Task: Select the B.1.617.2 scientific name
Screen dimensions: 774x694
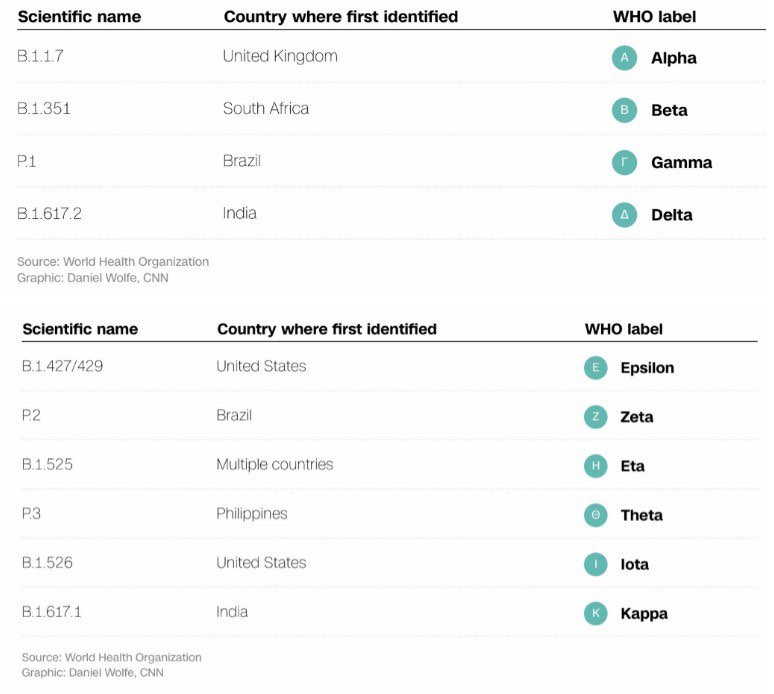Action: pos(53,213)
